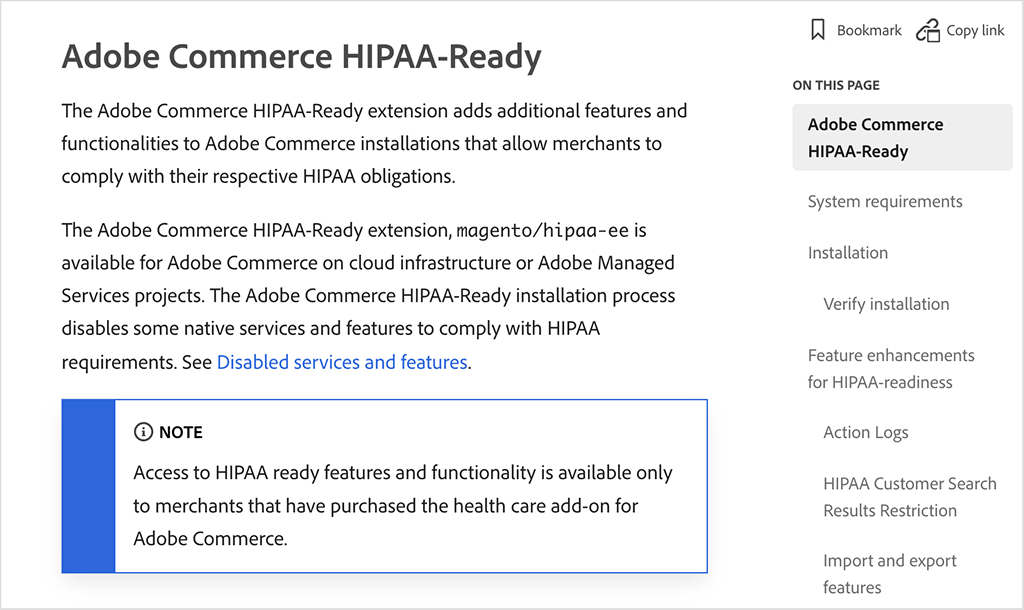Click the Bookmark label

[x=869, y=31]
